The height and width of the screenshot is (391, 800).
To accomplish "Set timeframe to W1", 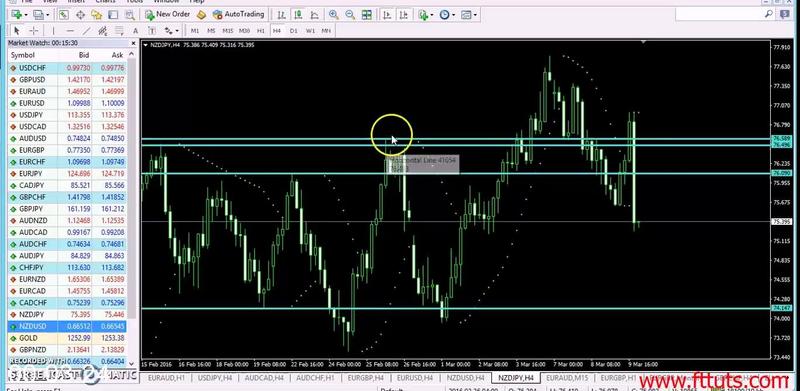I will pos(310,31).
